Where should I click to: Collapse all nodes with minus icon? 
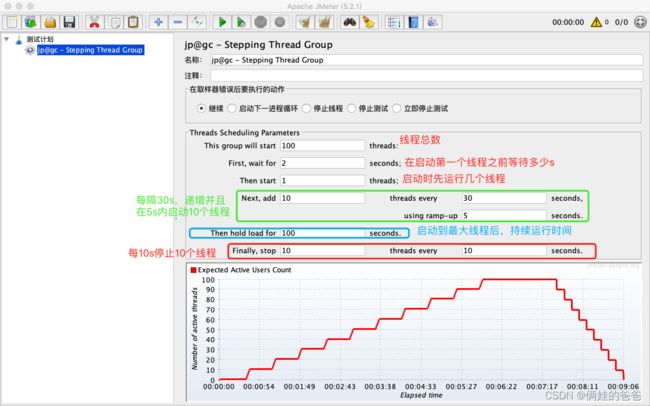[177, 22]
